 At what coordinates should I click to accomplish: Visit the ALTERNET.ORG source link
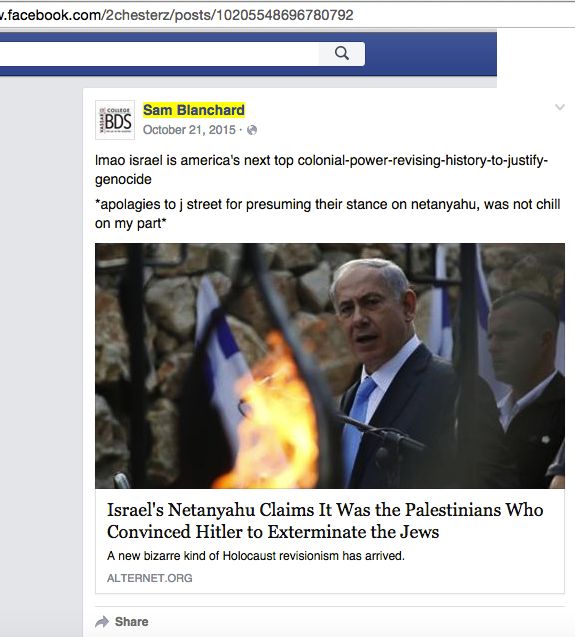[150, 578]
